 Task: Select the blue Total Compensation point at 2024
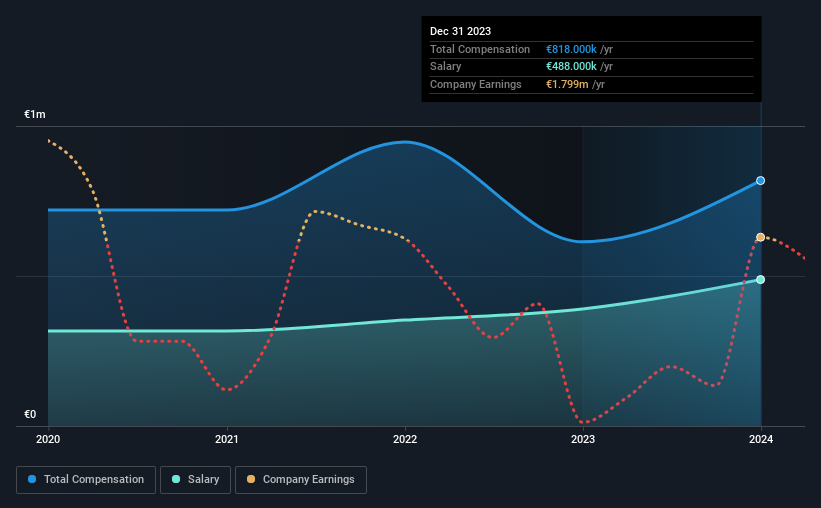point(760,181)
